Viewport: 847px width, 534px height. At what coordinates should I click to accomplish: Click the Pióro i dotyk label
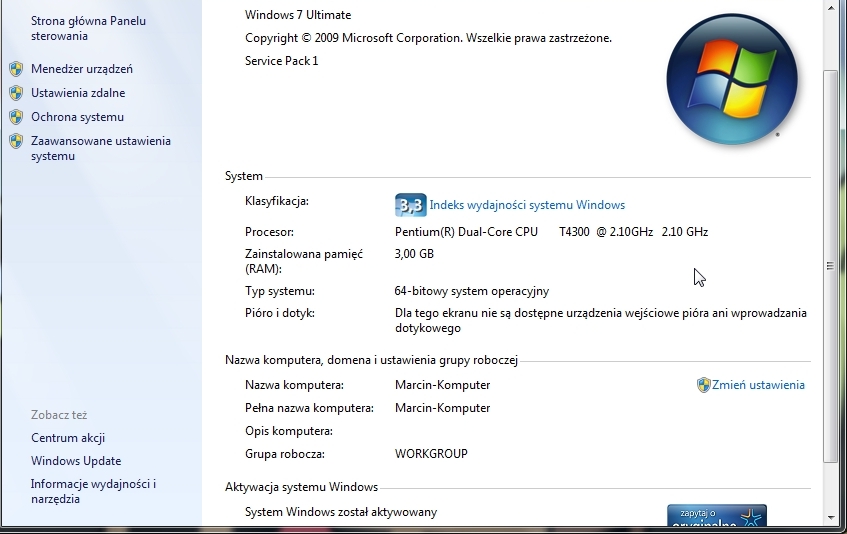coord(280,313)
